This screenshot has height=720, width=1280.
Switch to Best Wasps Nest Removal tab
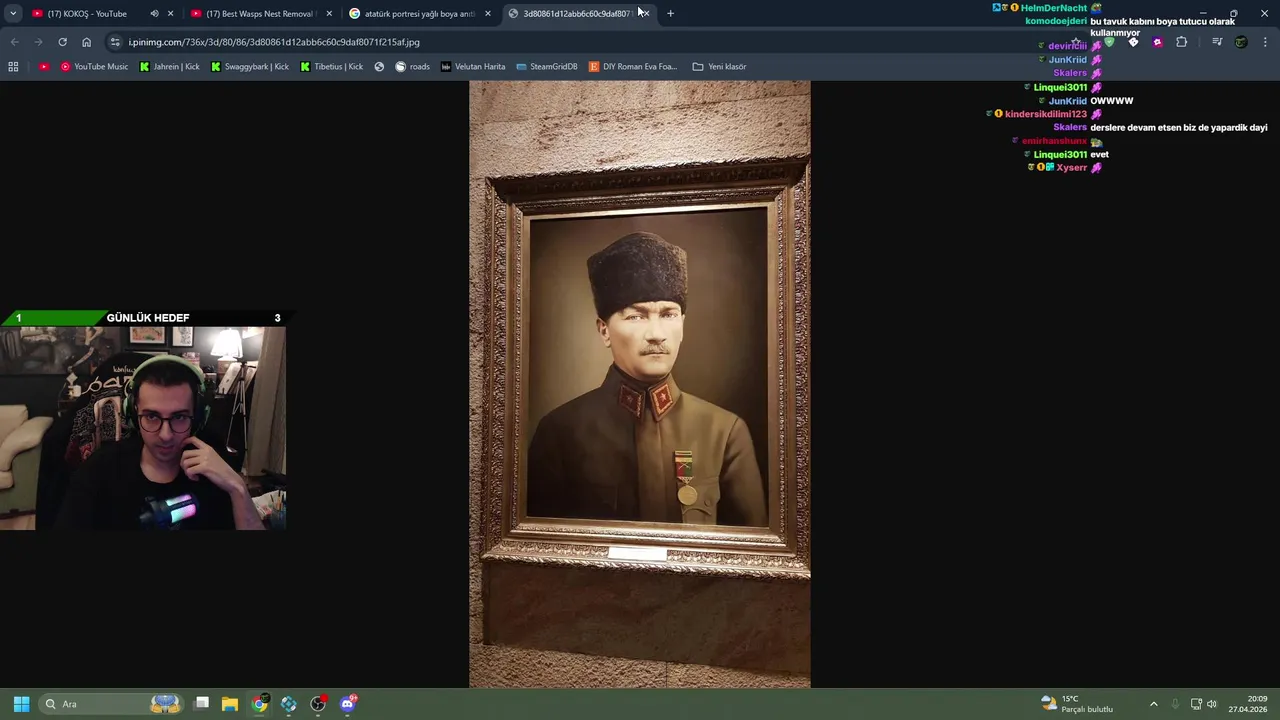[x=258, y=13]
